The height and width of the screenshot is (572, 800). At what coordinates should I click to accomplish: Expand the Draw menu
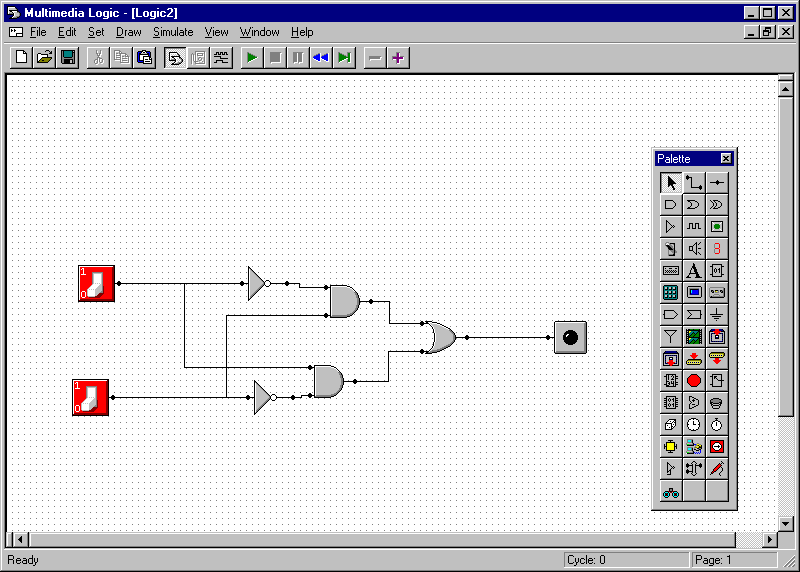point(128,32)
